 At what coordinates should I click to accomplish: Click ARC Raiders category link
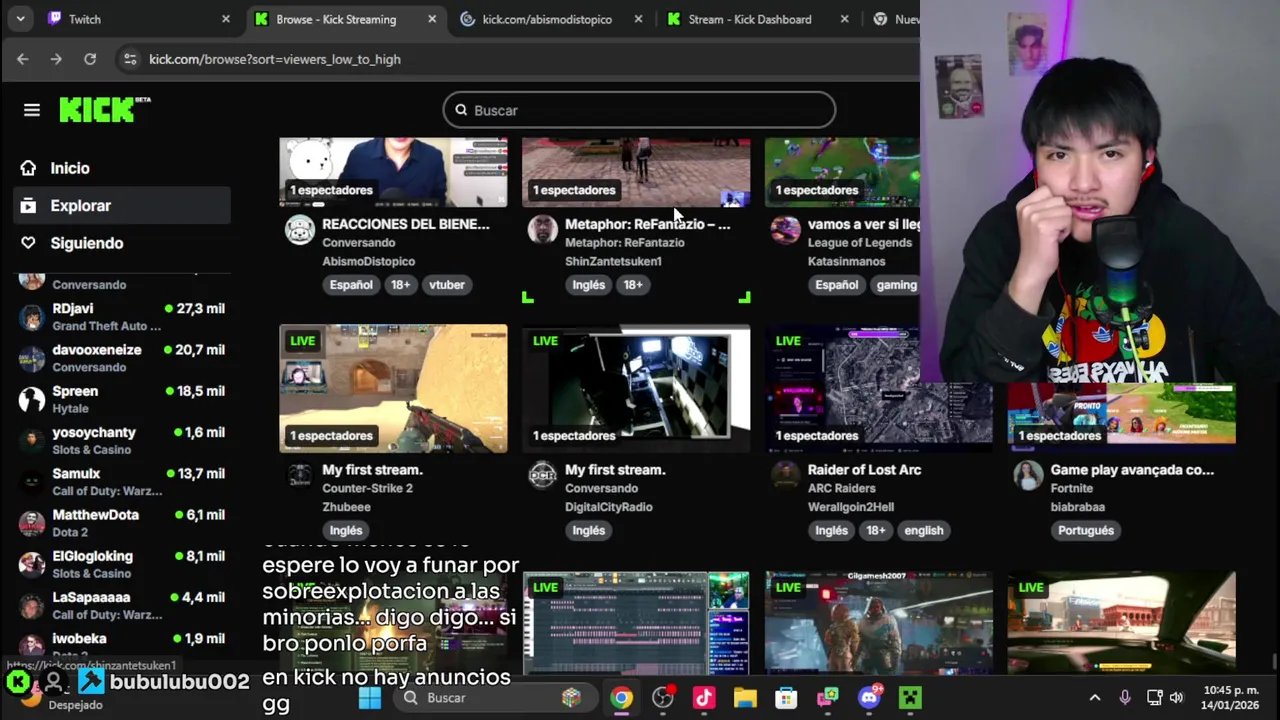click(x=841, y=488)
